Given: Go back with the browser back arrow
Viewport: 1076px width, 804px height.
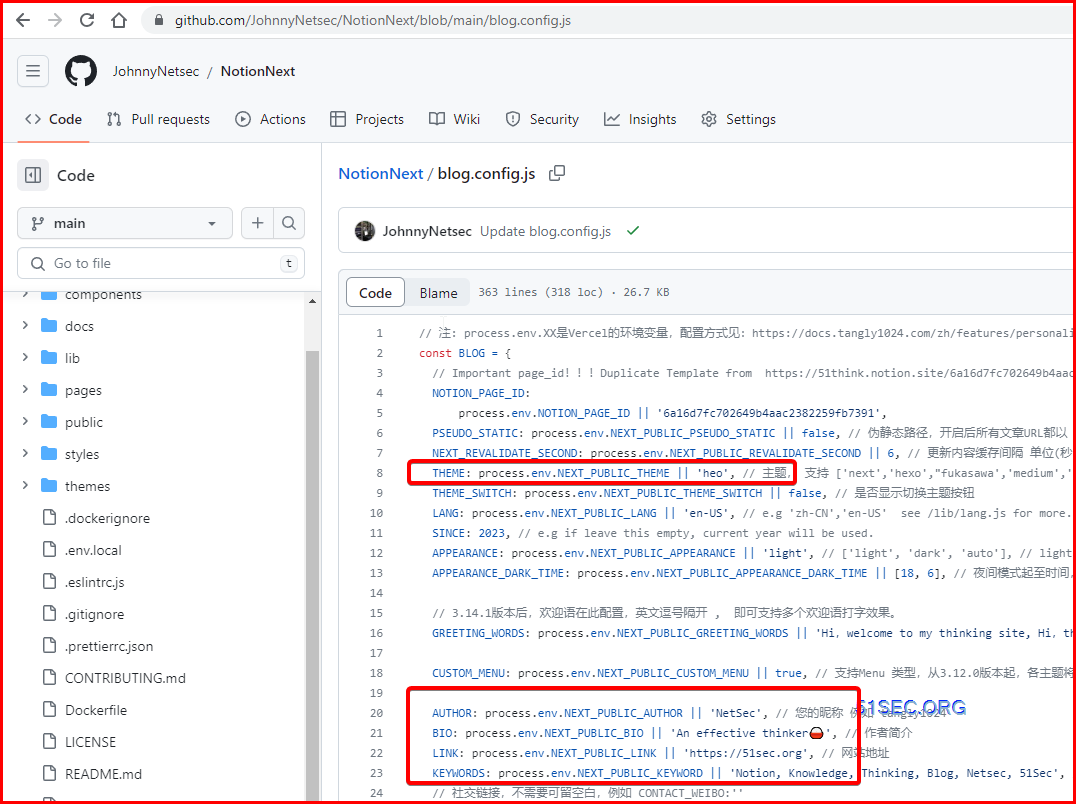Looking at the screenshot, I should [x=23, y=20].
